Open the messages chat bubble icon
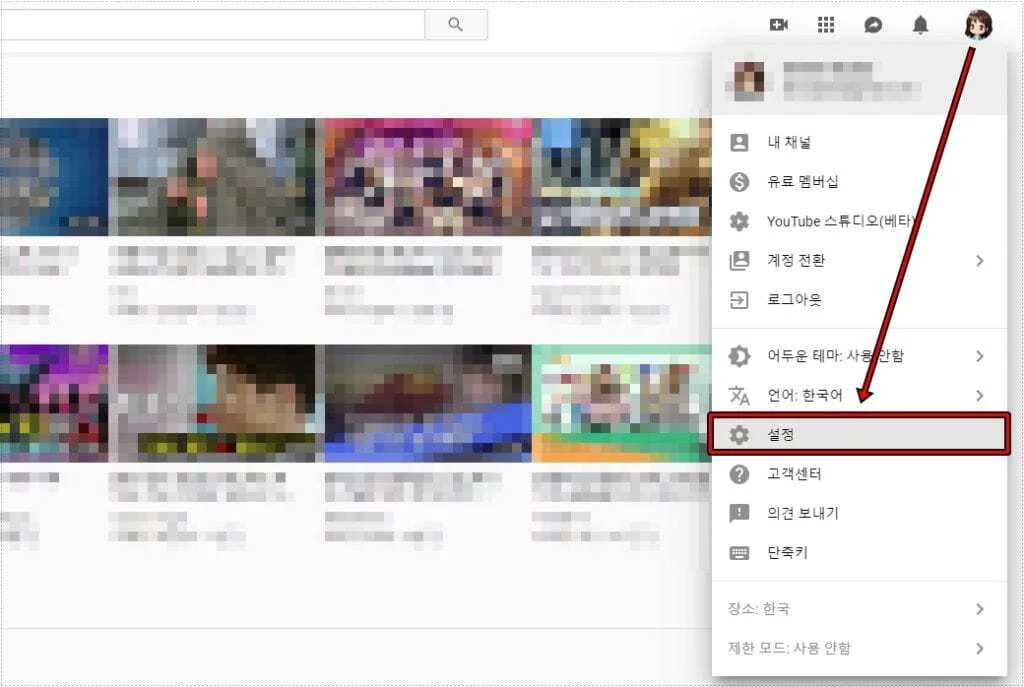 [873, 25]
